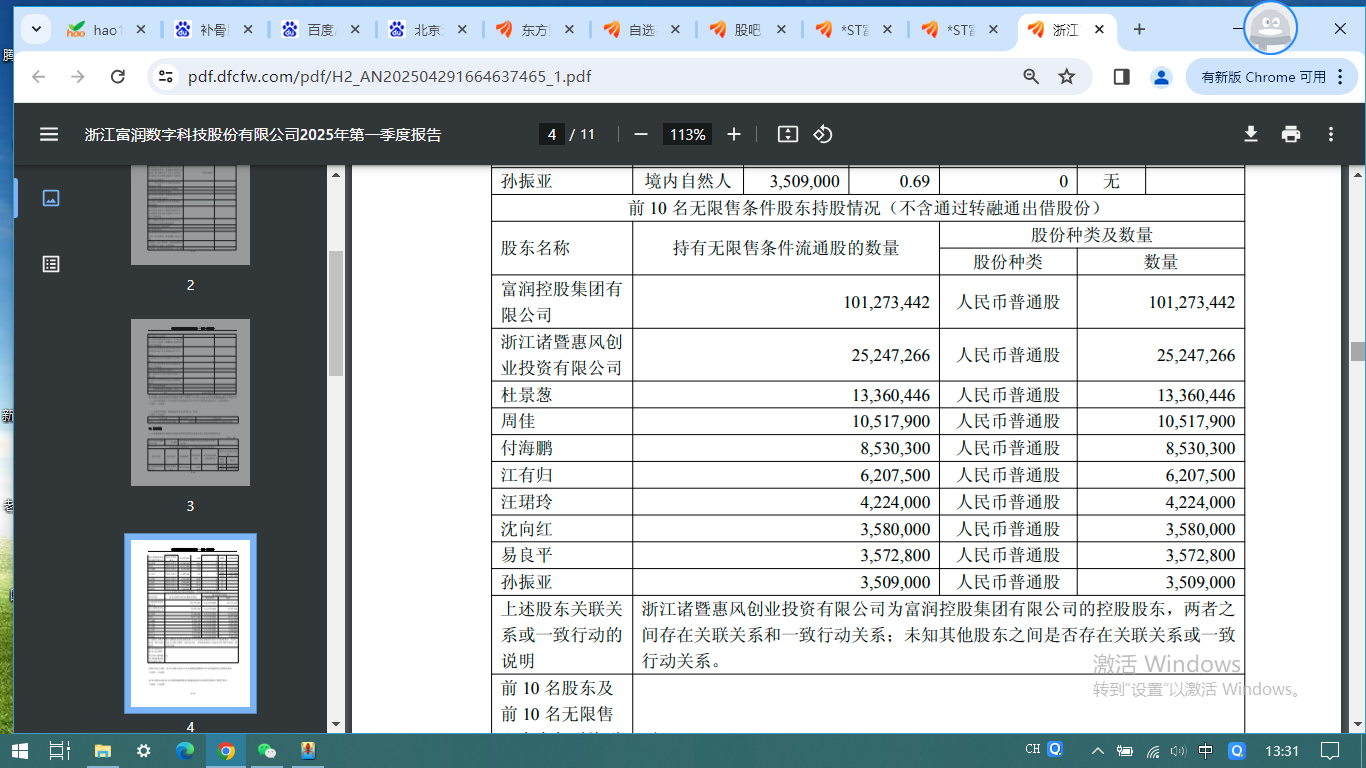Open the Windows Start menu
This screenshot has height=768, width=1366.
coord(22,750)
